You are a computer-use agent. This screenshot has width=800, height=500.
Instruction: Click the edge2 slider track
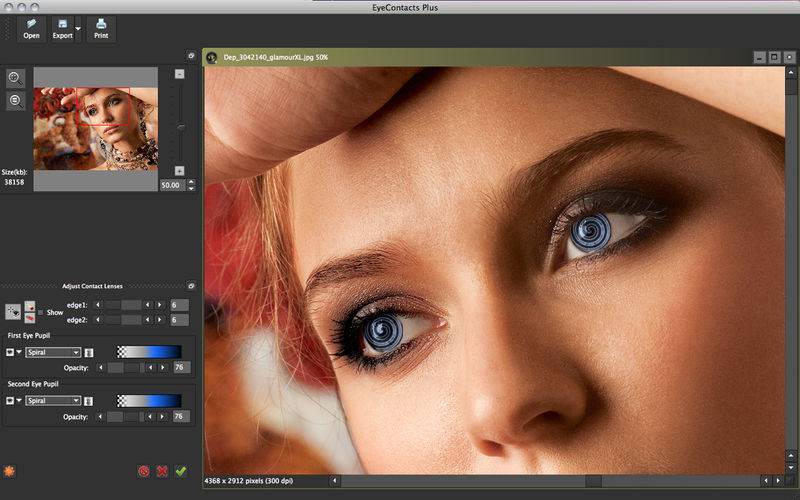tap(123, 320)
